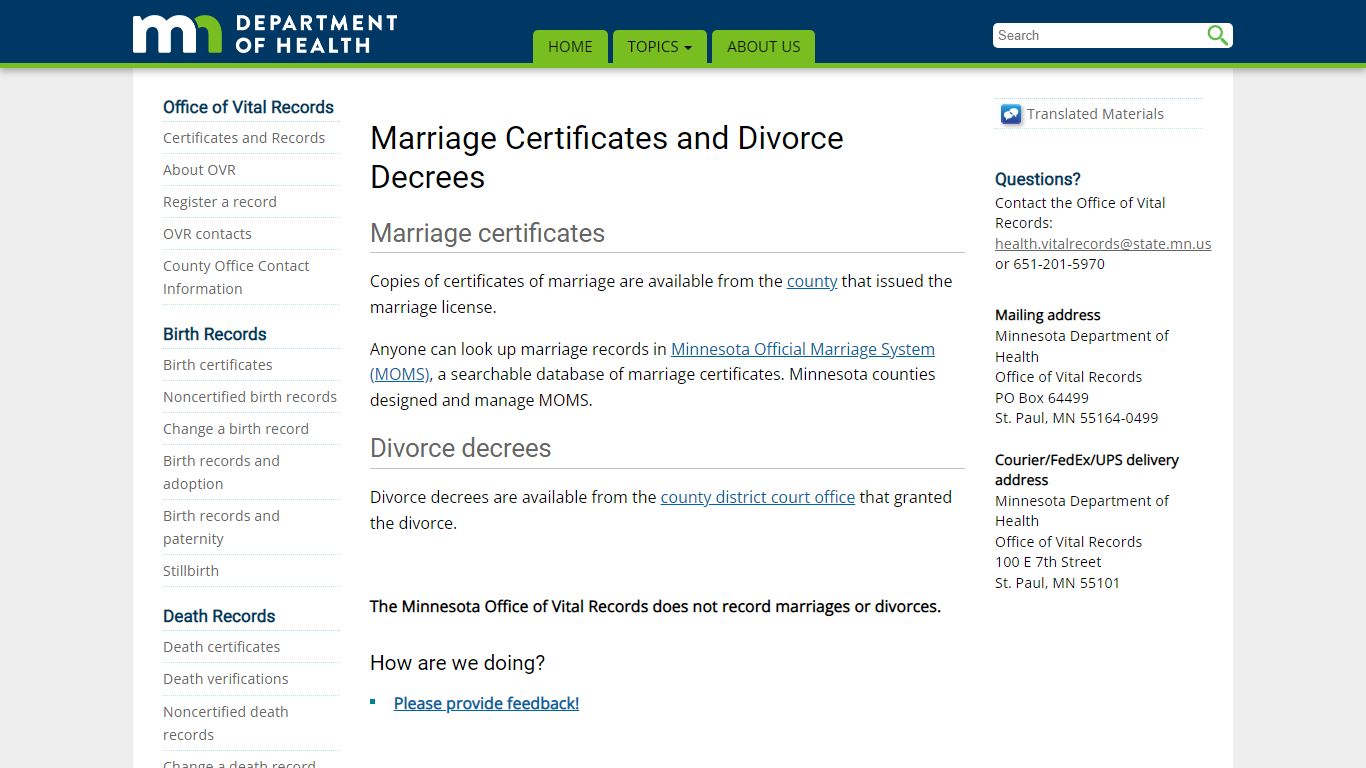
Task: Click the bold note about not recording marriages
Action: 655,607
